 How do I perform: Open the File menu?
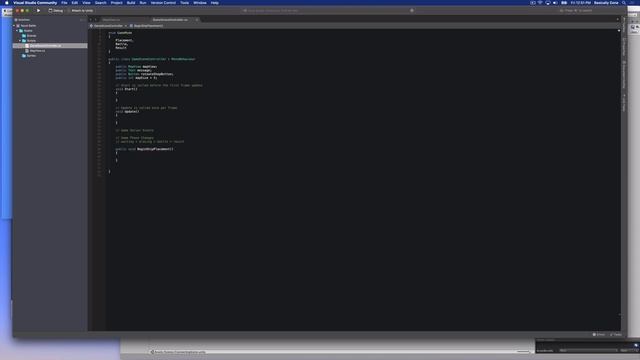pos(64,2)
